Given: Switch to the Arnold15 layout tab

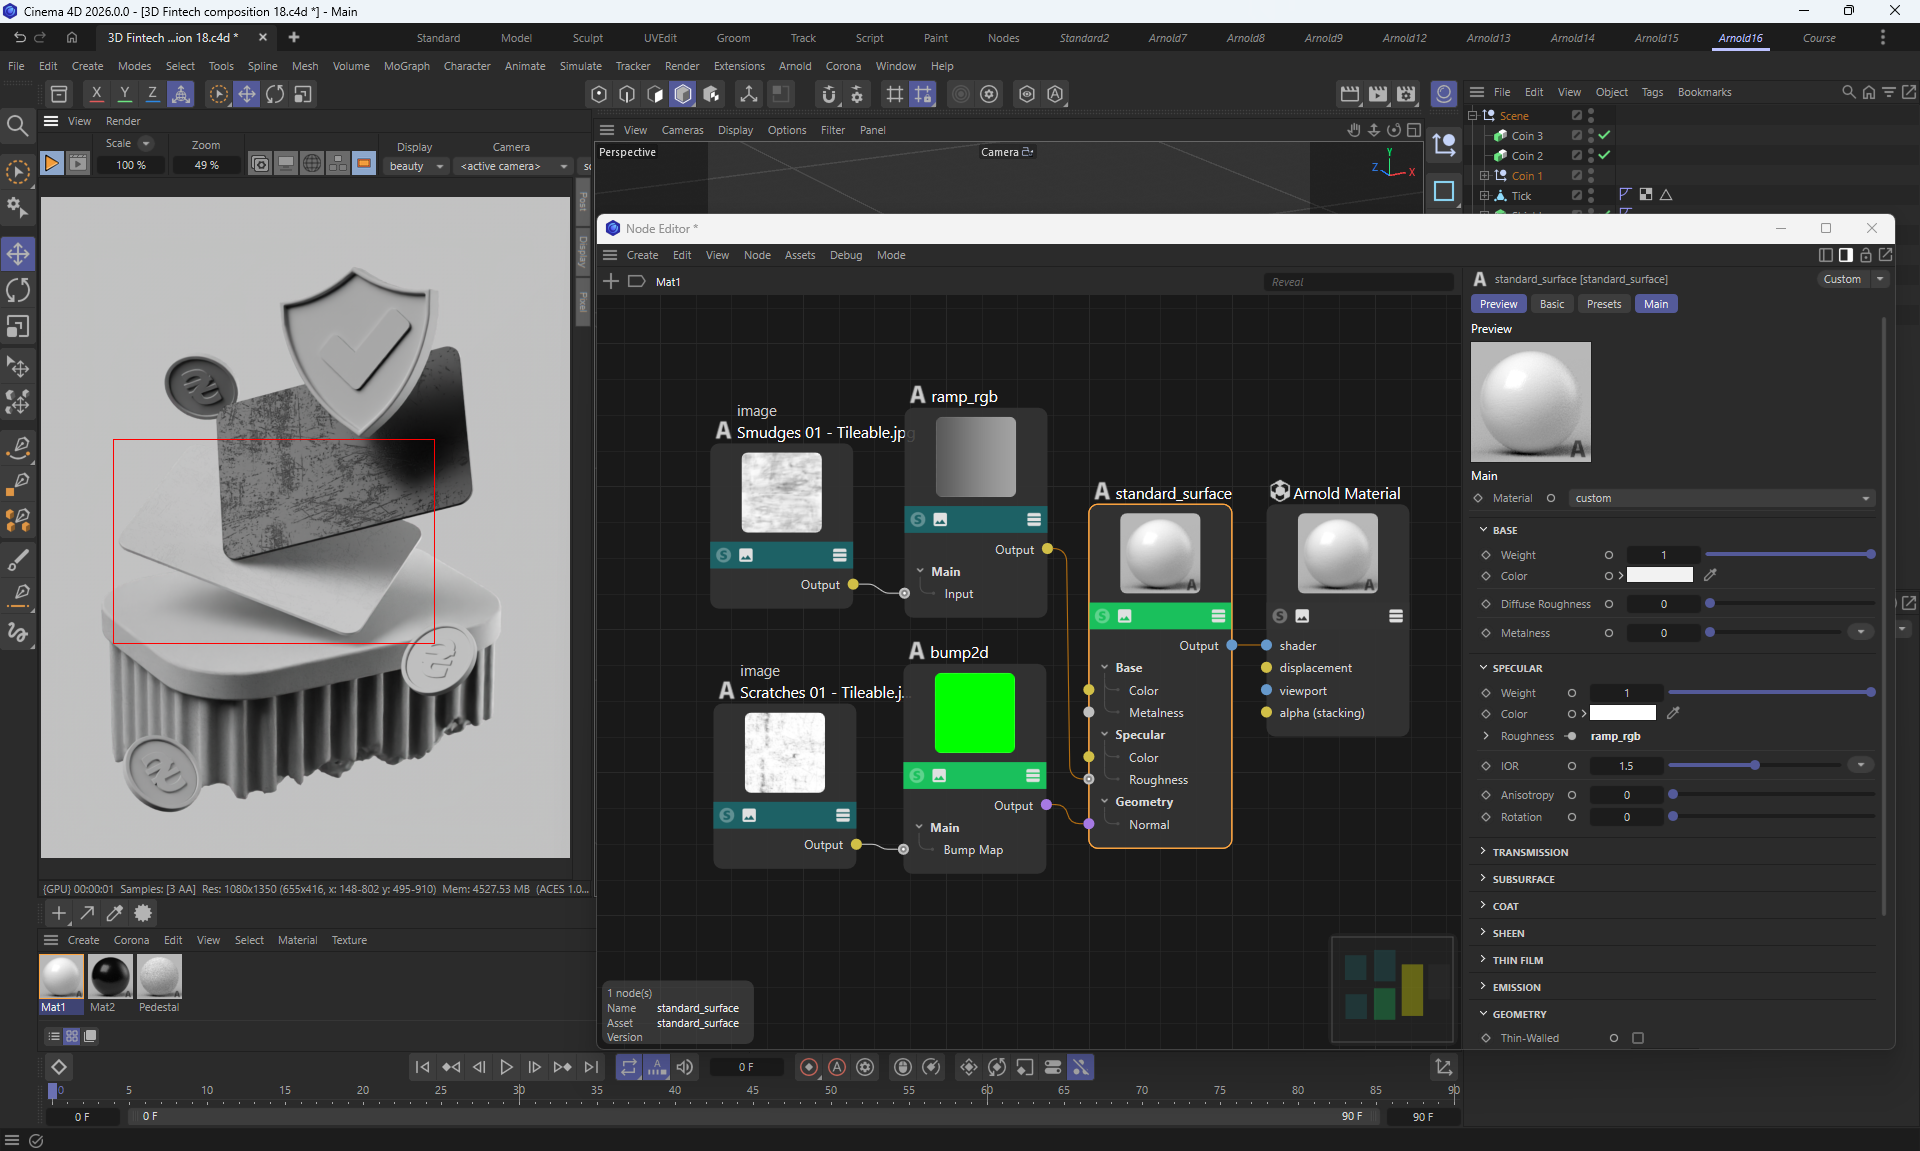Looking at the screenshot, I should (x=1656, y=38).
